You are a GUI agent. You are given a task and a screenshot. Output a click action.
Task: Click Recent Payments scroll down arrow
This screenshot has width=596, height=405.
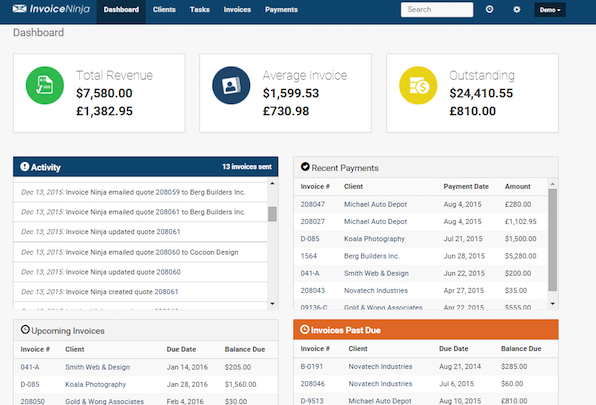click(x=553, y=304)
